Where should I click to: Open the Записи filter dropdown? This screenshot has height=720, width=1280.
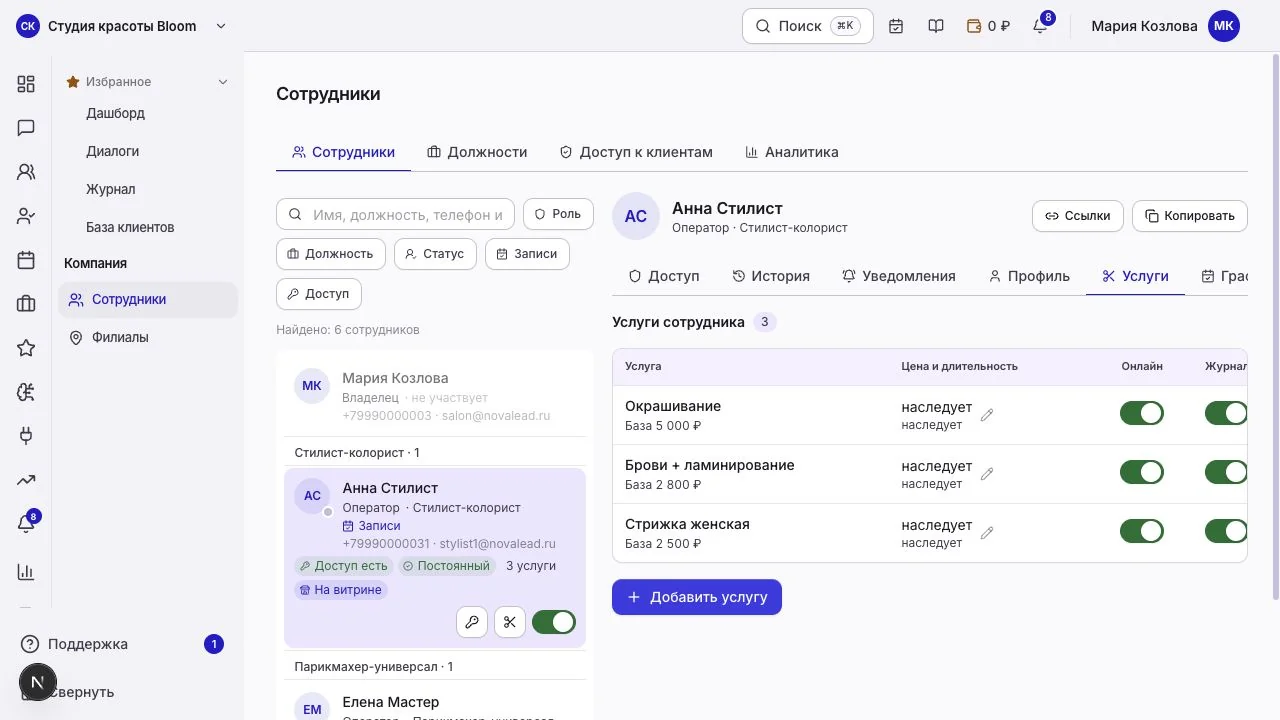coord(527,254)
